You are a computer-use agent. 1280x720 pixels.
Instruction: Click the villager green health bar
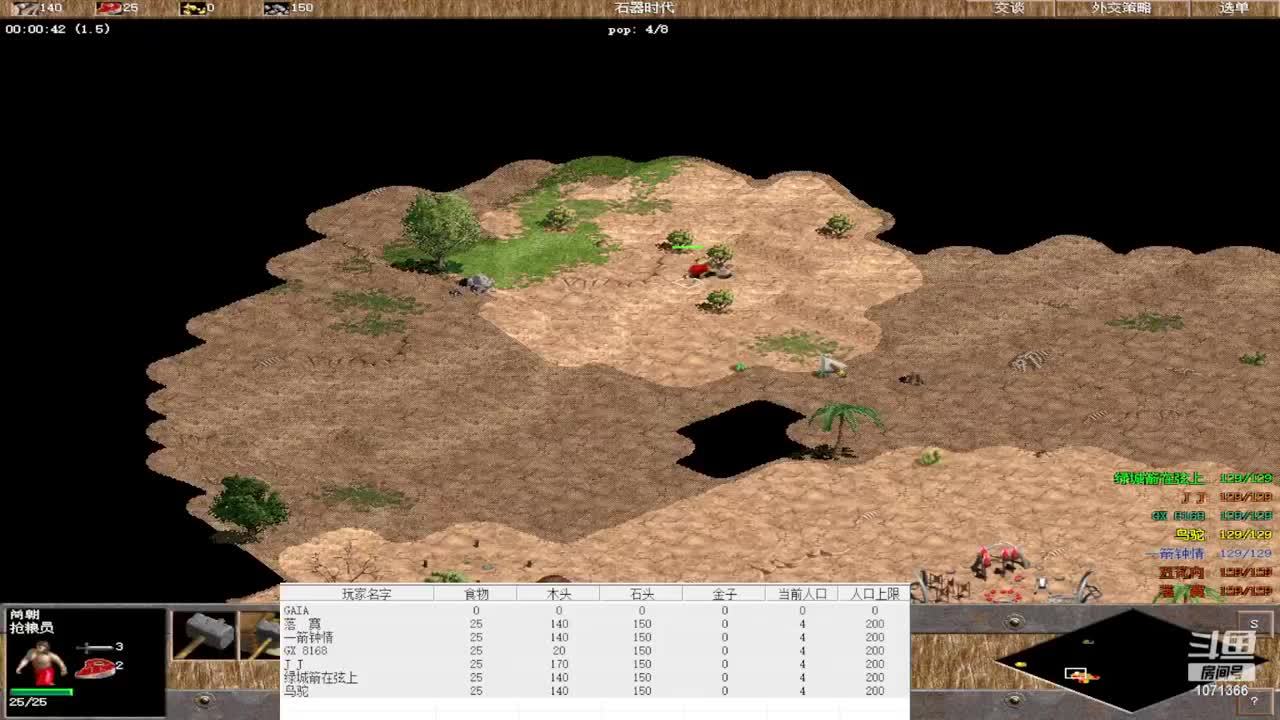click(40, 691)
